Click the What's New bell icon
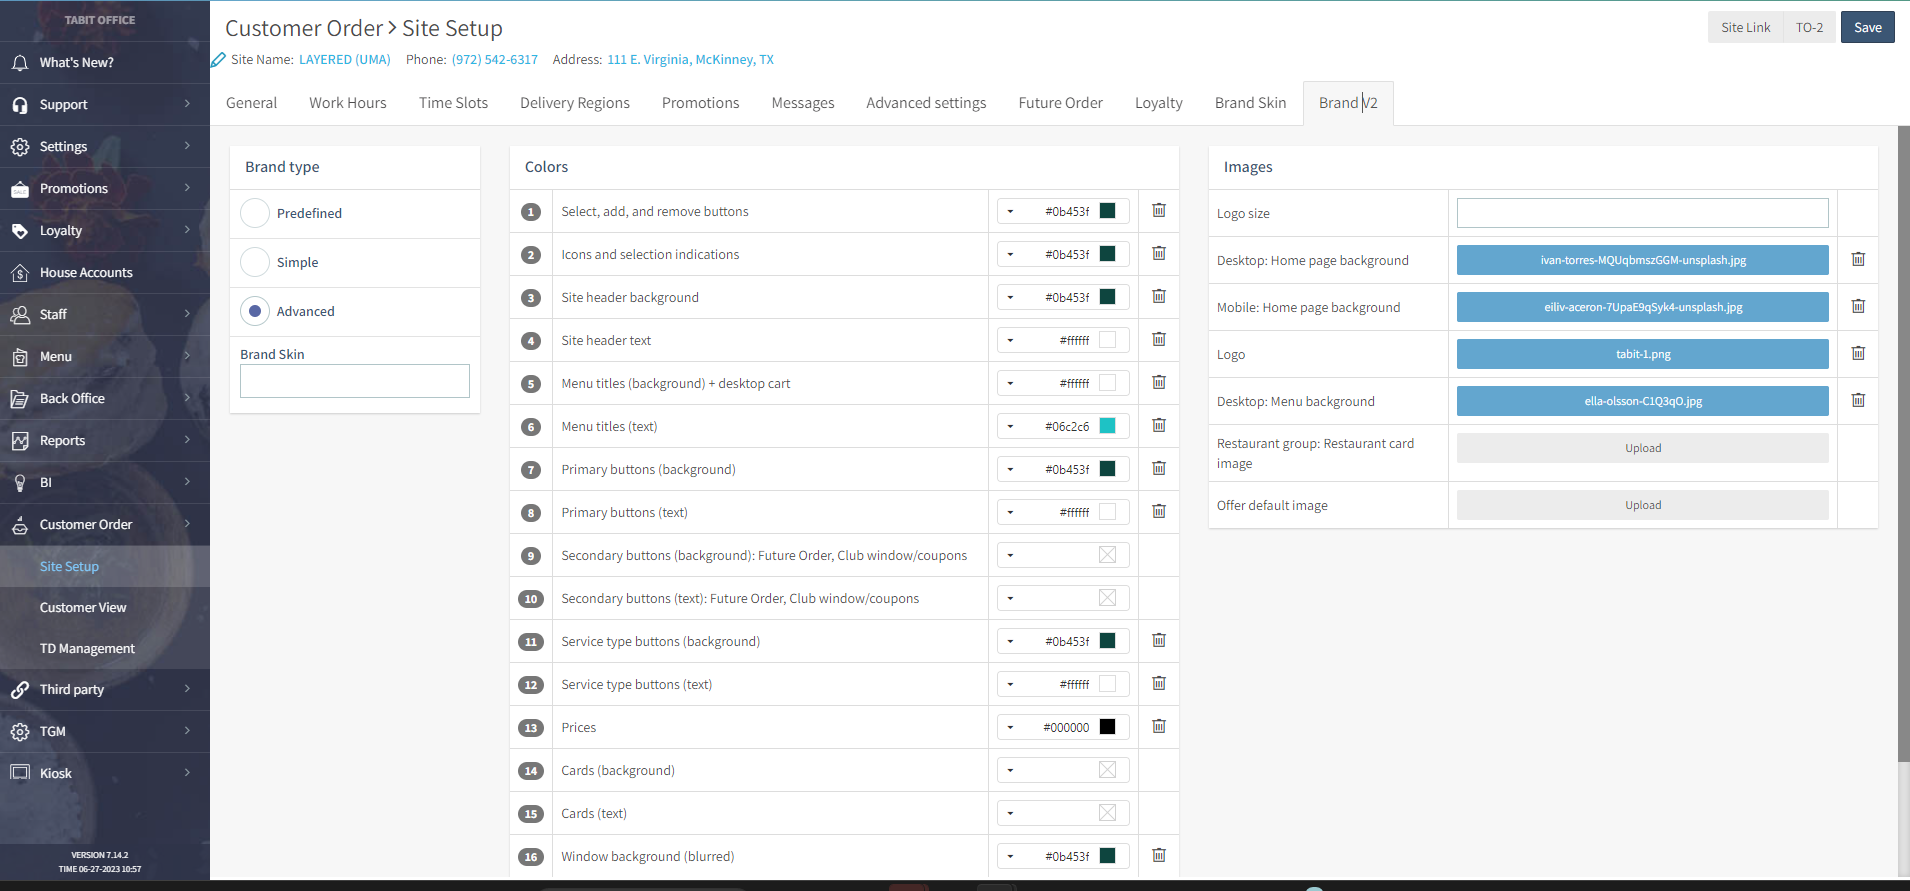Screen dimensions: 1910x891 pos(20,63)
